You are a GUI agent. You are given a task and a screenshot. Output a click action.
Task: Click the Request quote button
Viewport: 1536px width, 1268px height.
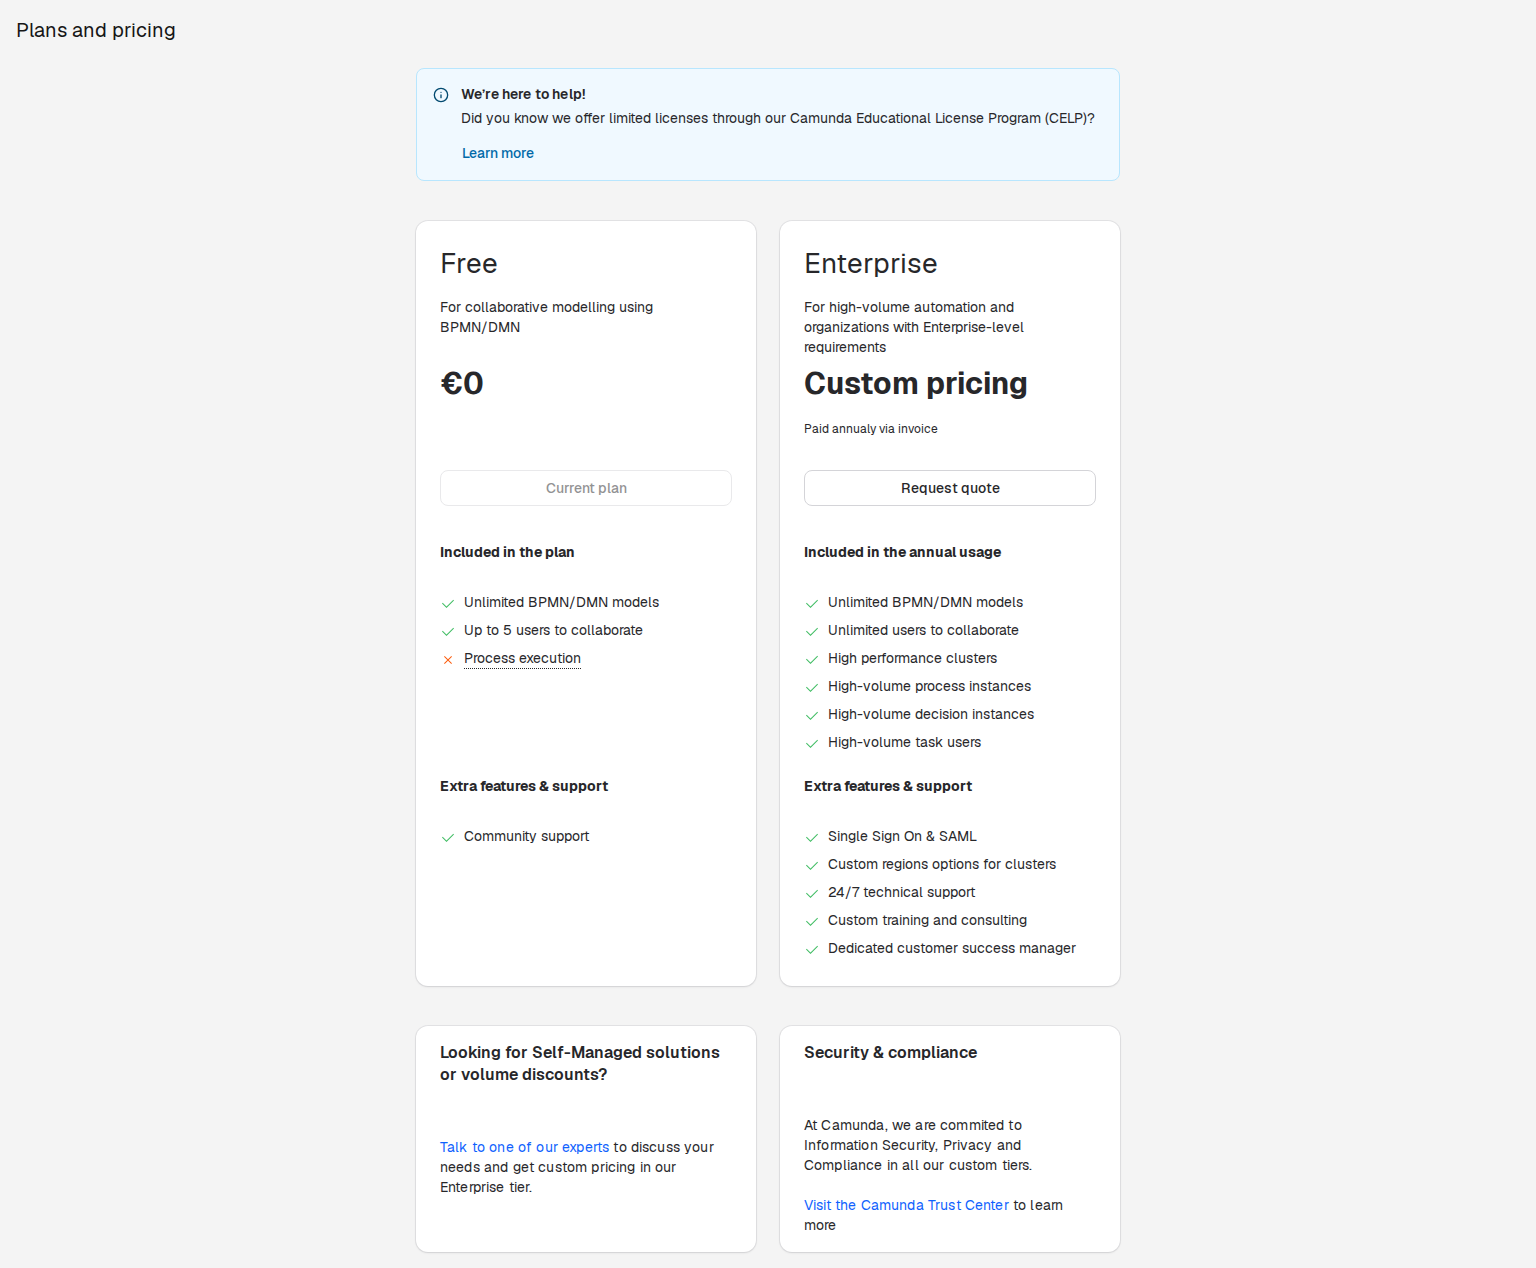click(x=950, y=488)
